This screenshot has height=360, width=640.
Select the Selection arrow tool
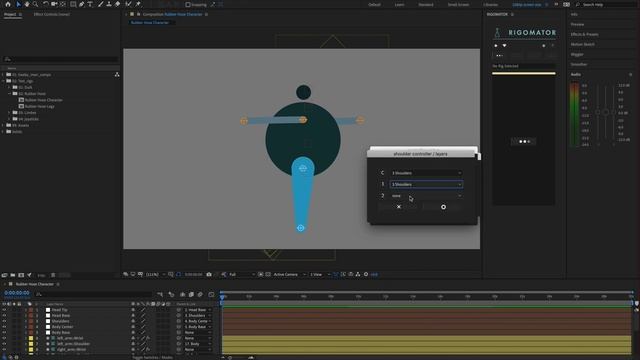[18, 4]
